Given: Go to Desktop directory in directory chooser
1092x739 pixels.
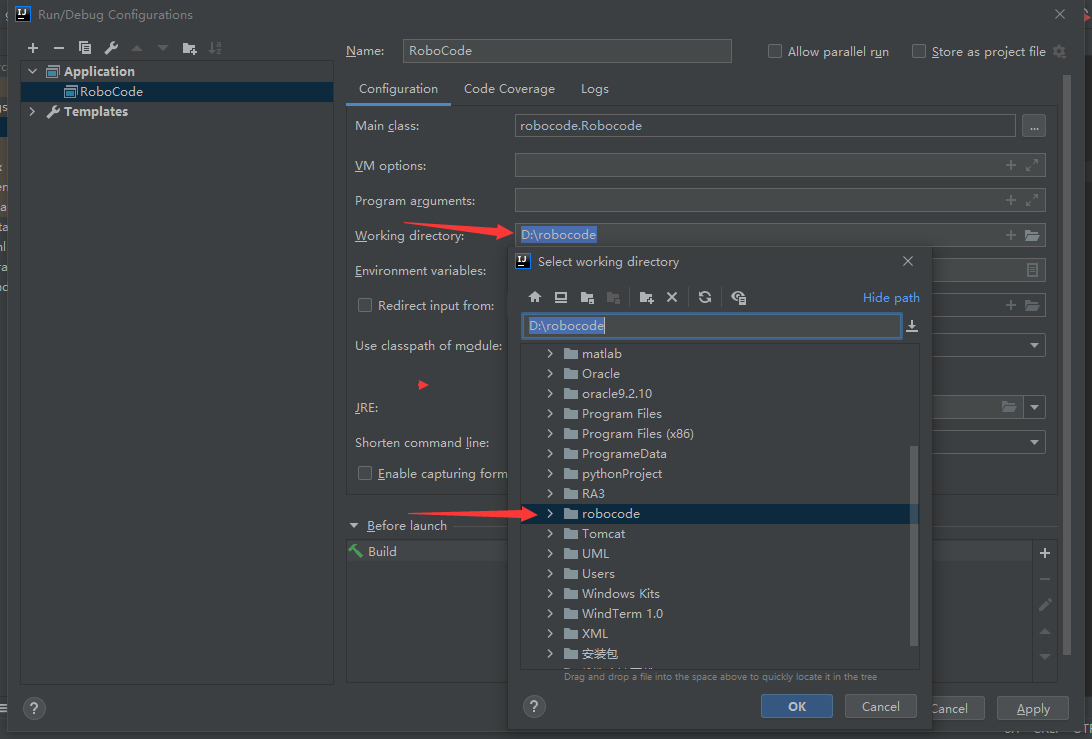Looking at the screenshot, I should click(561, 297).
